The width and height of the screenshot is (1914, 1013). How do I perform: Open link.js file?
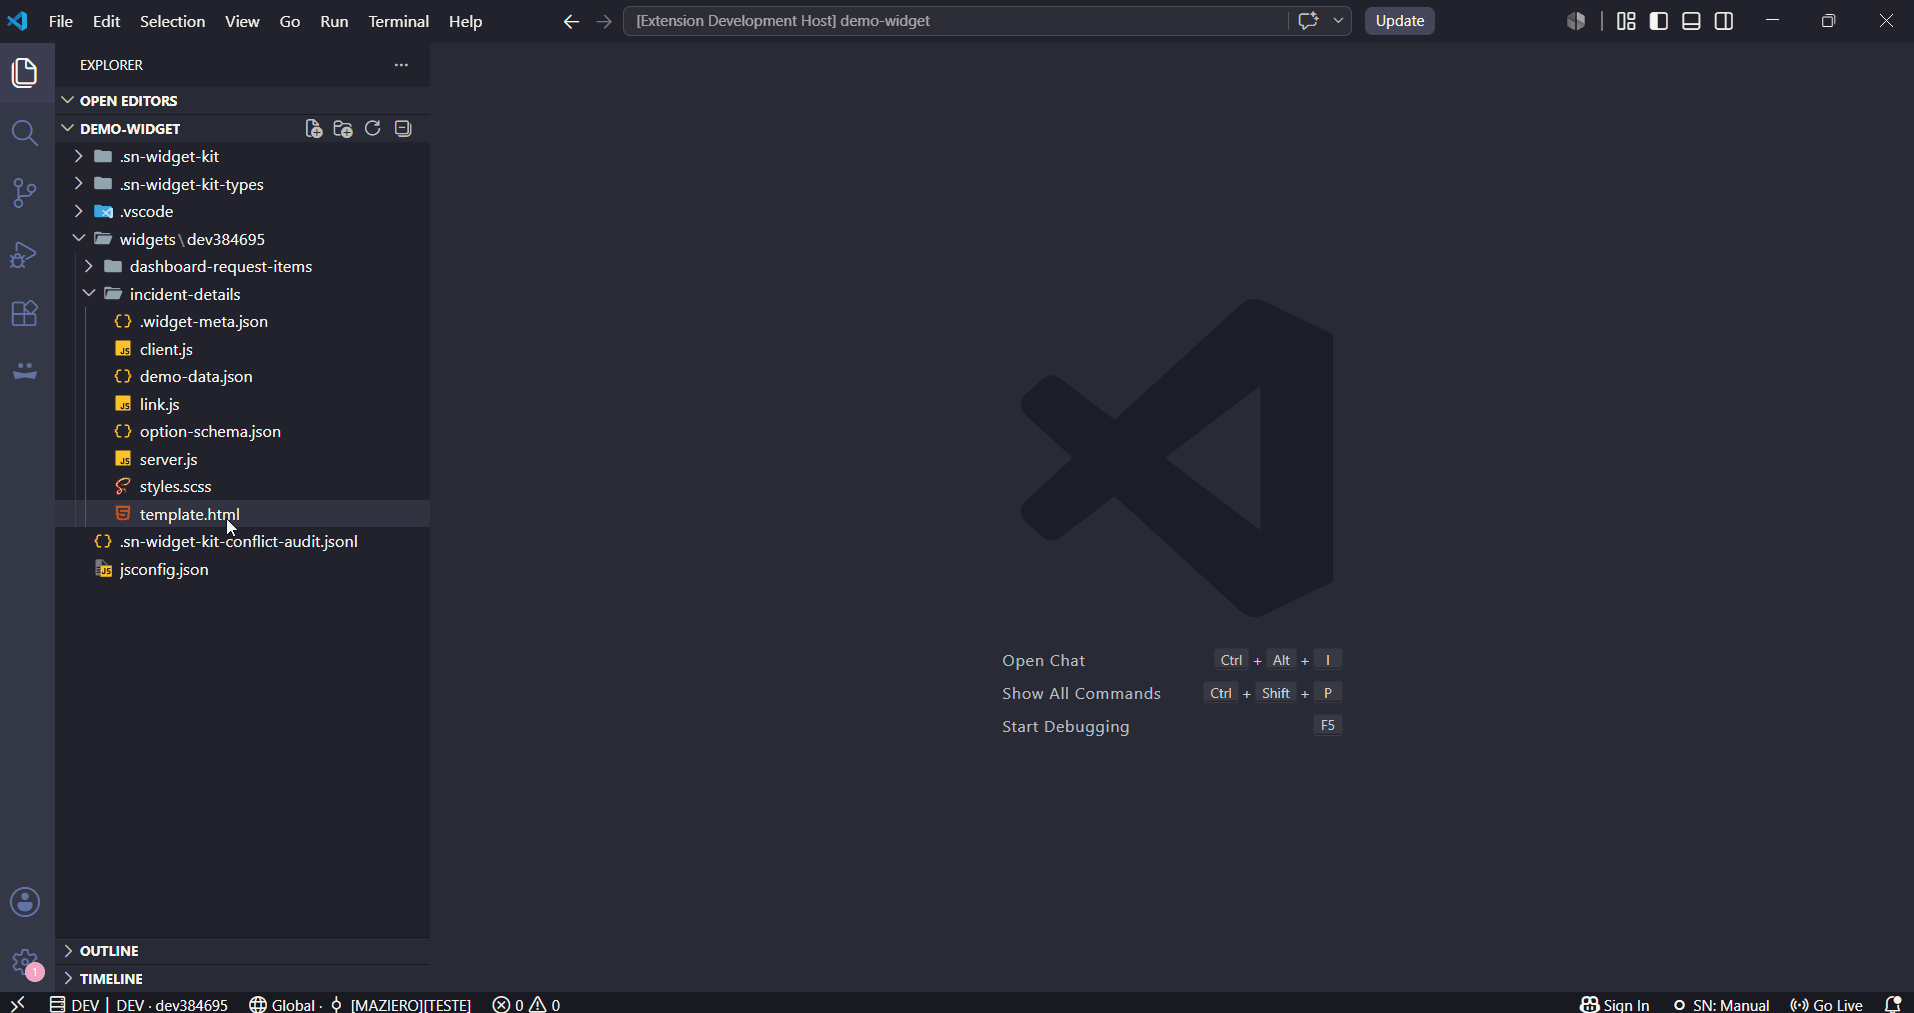pos(243,404)
